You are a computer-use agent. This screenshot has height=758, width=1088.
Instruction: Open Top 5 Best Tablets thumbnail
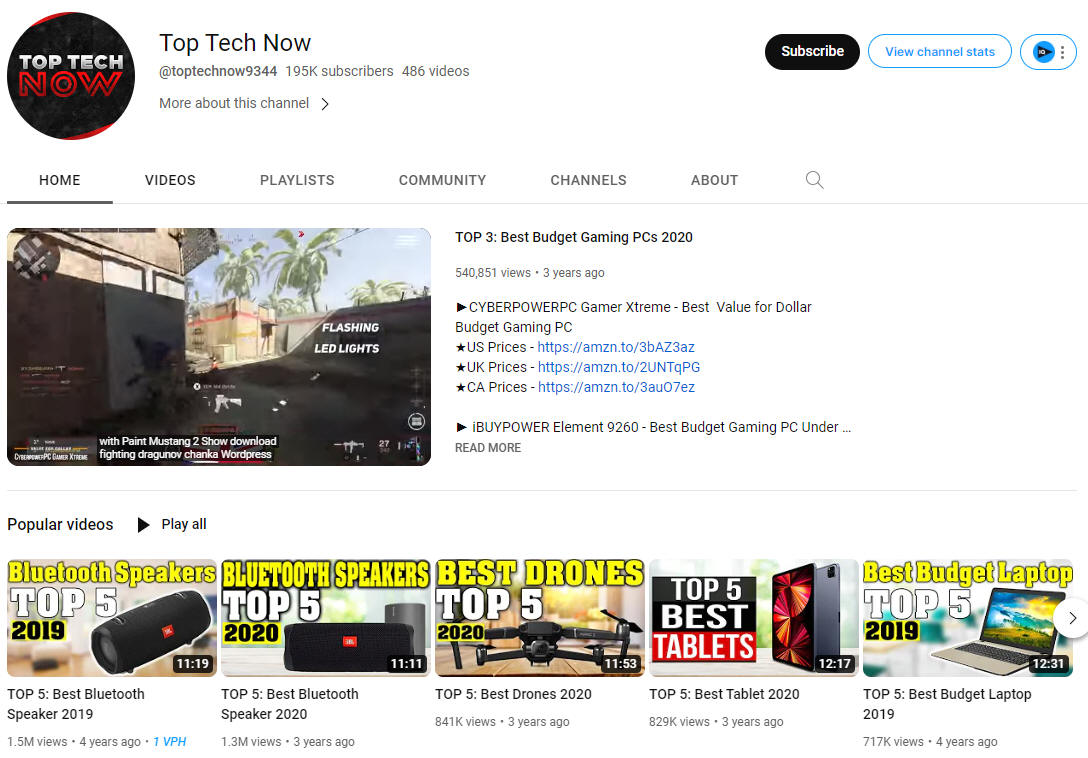(x=754, y=618)
